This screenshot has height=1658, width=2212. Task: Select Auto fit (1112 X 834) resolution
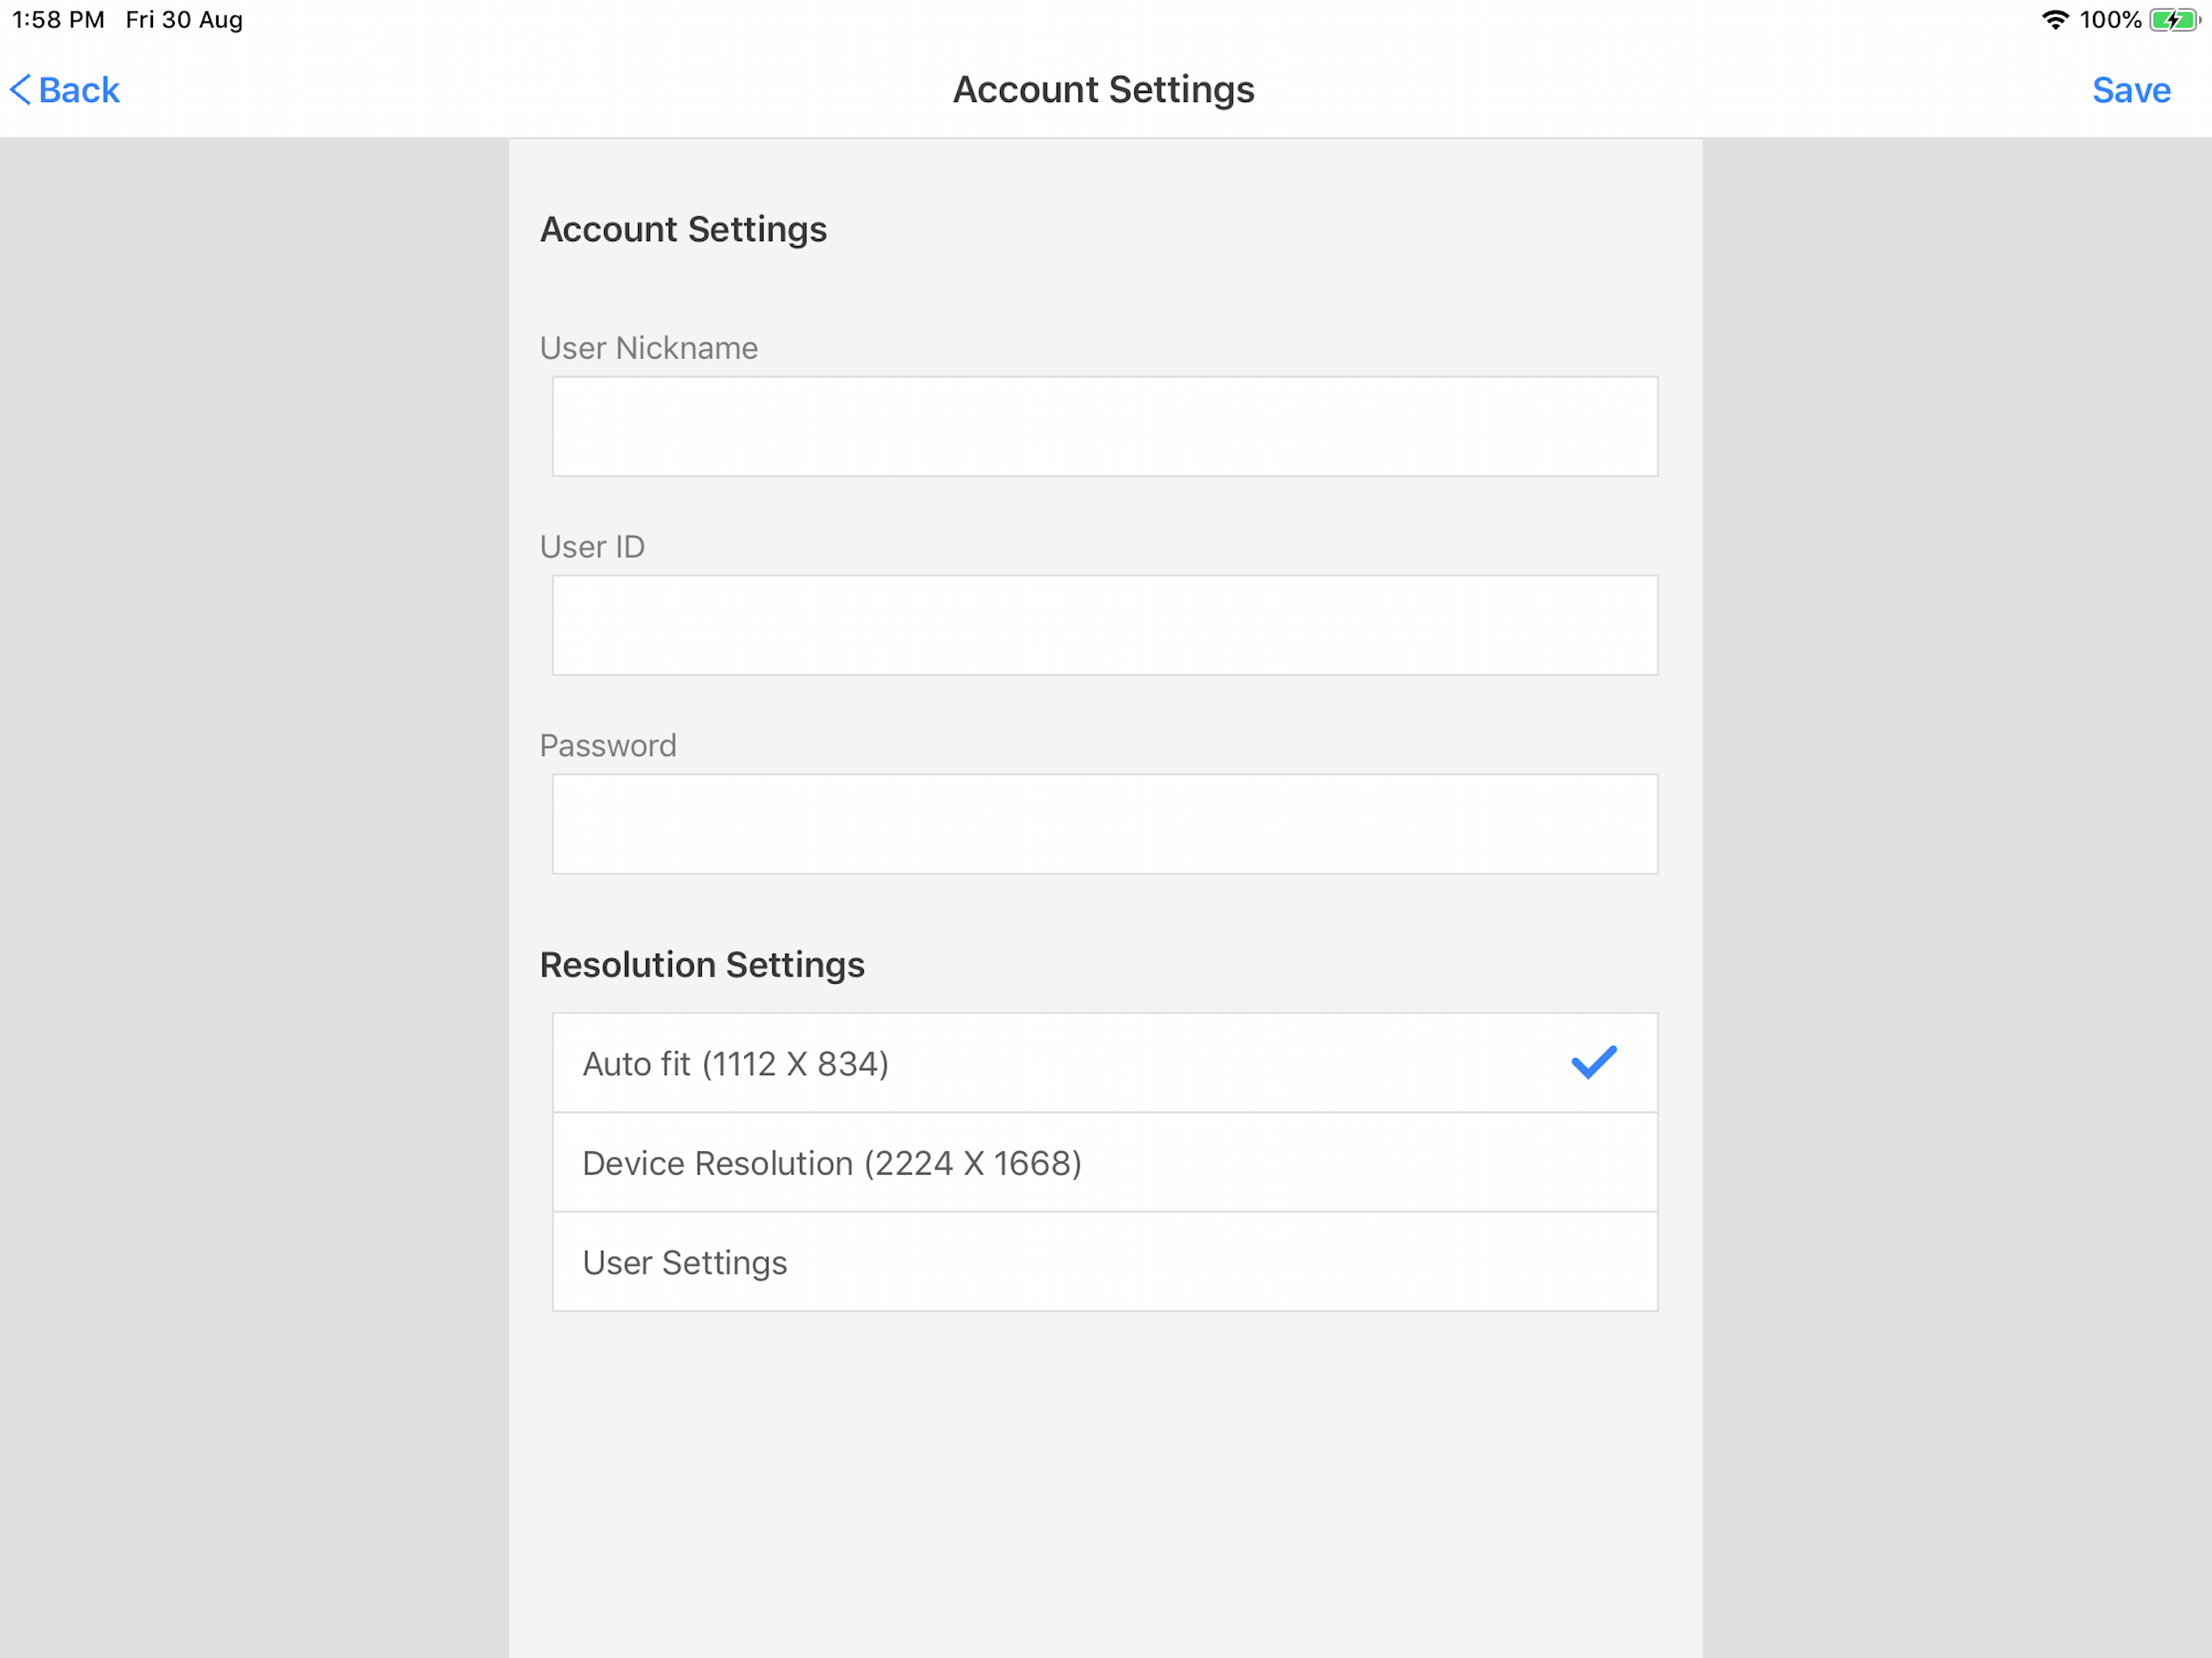tap(1105, 1063)
